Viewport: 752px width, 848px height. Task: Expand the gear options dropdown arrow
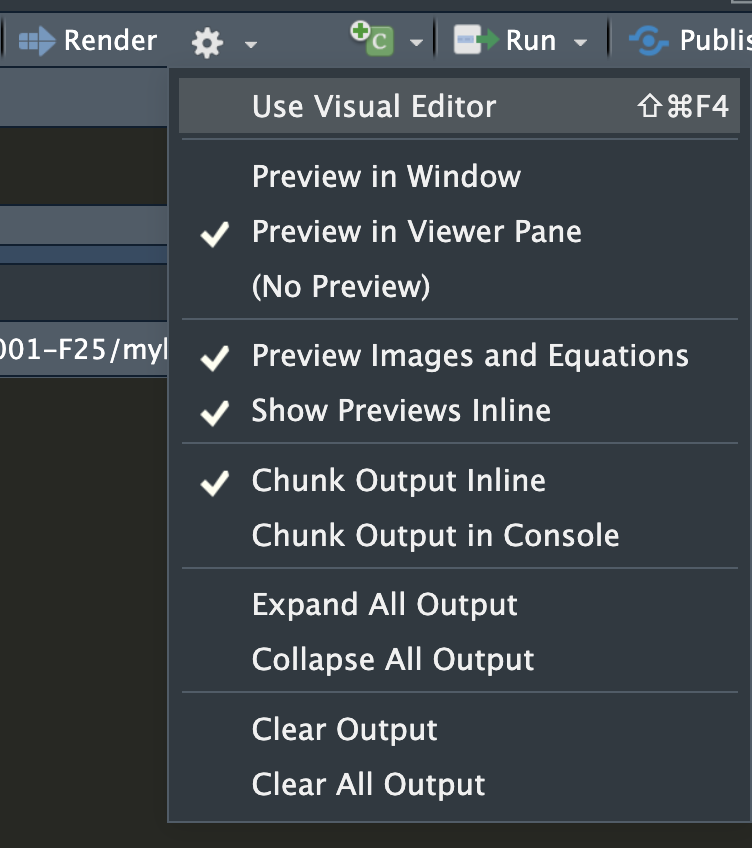pos(250,44)
